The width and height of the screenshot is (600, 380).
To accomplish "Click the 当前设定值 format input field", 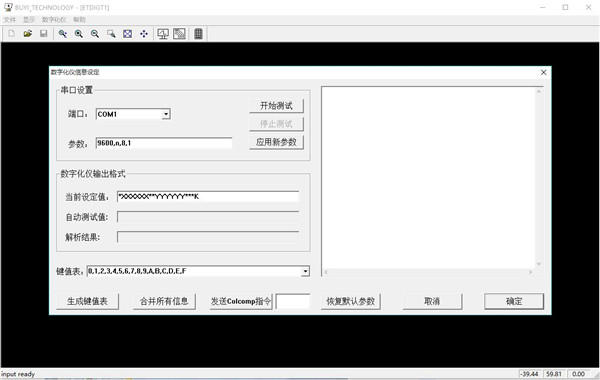I will point(208,197).
